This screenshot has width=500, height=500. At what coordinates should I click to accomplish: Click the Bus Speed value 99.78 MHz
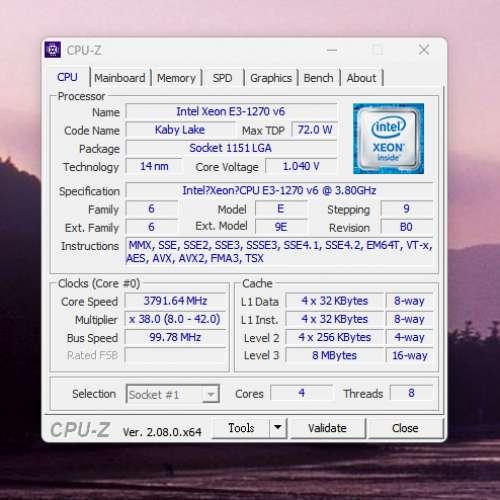point(175,337)
